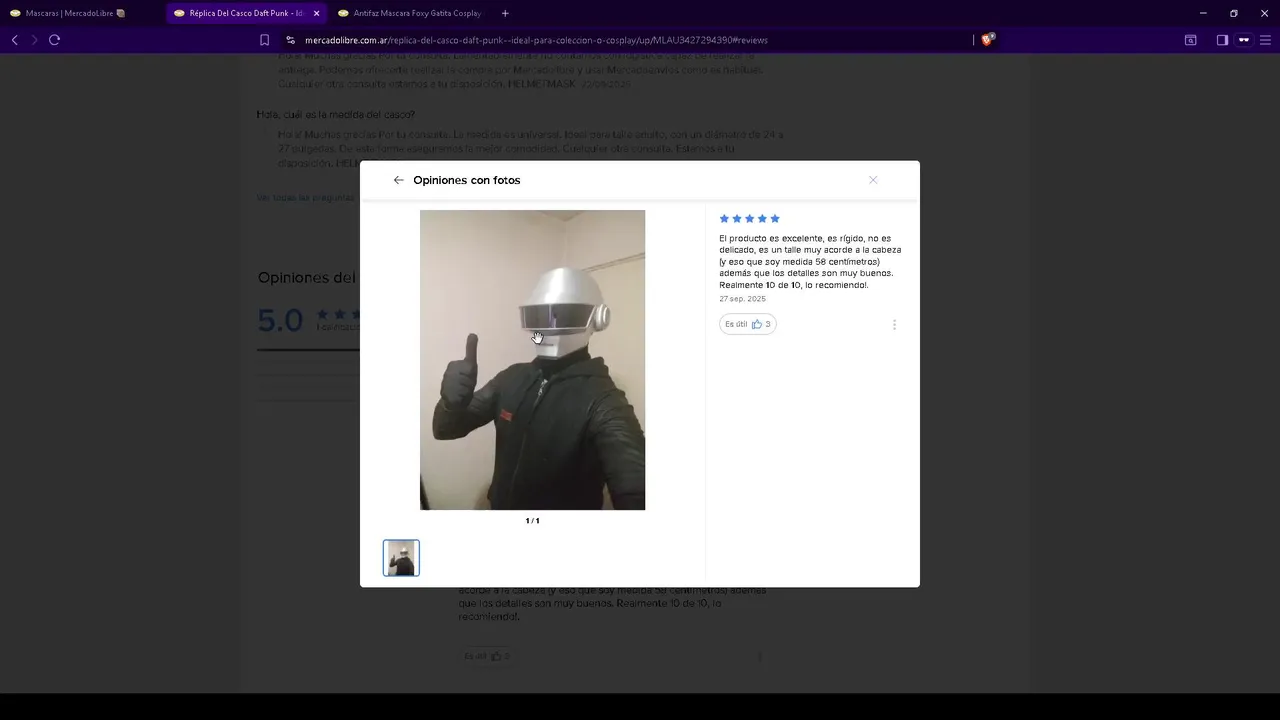Switch to Antifaz Mascara Foxy Gatita Cosplay tab

tap(410, 13)
